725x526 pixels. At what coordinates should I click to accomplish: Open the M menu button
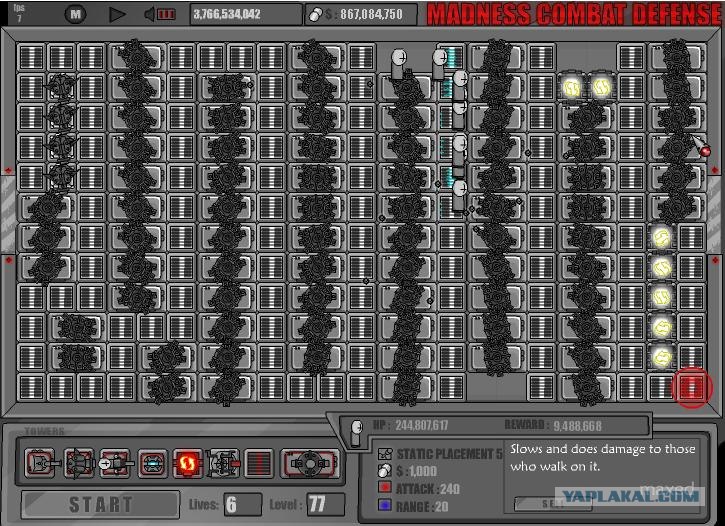point(75,14)
